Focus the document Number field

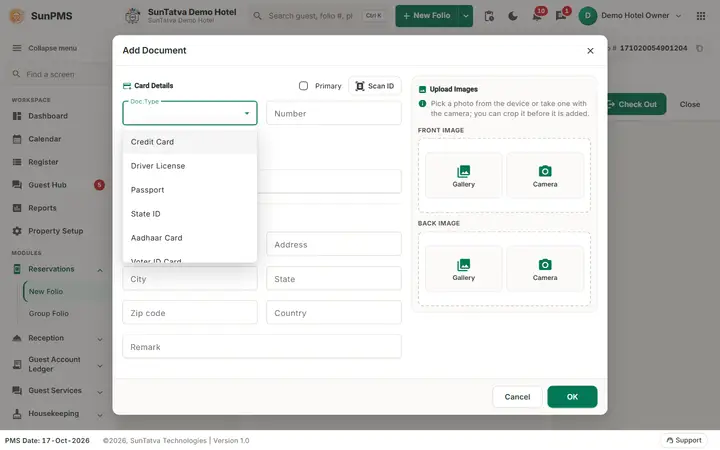point(334,113)
